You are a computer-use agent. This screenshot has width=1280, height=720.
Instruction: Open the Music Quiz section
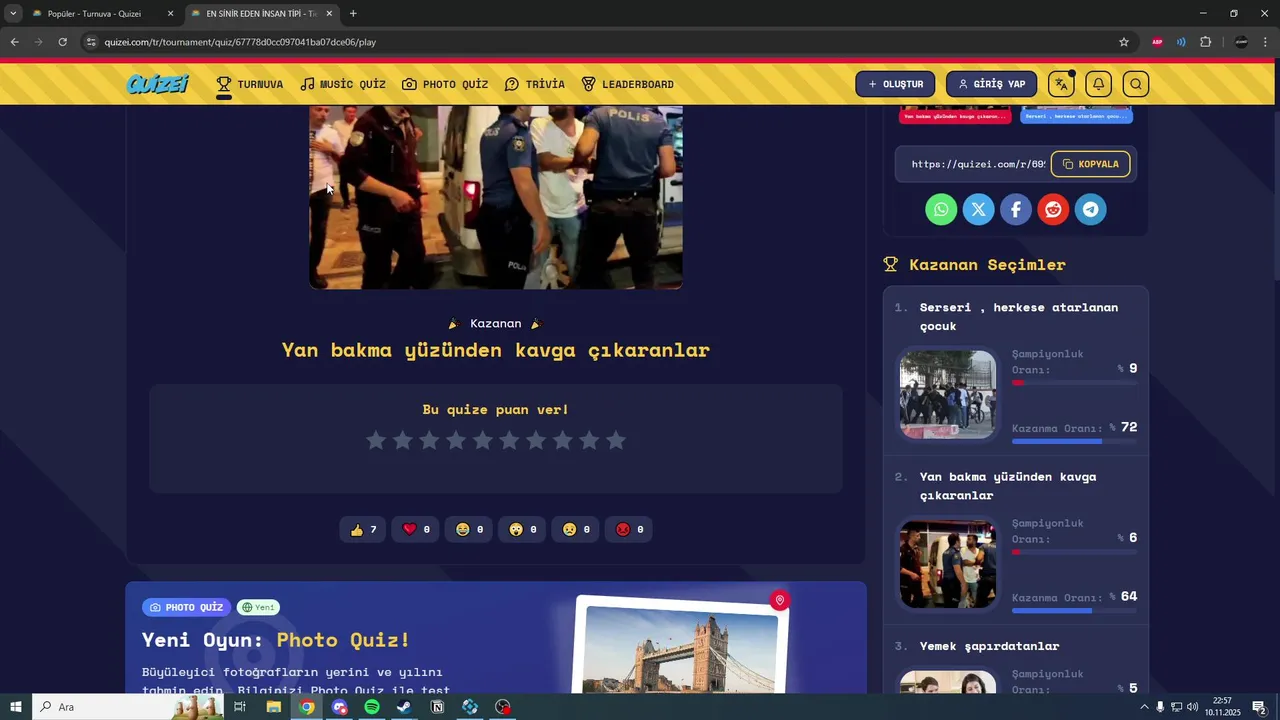[343, 84]
